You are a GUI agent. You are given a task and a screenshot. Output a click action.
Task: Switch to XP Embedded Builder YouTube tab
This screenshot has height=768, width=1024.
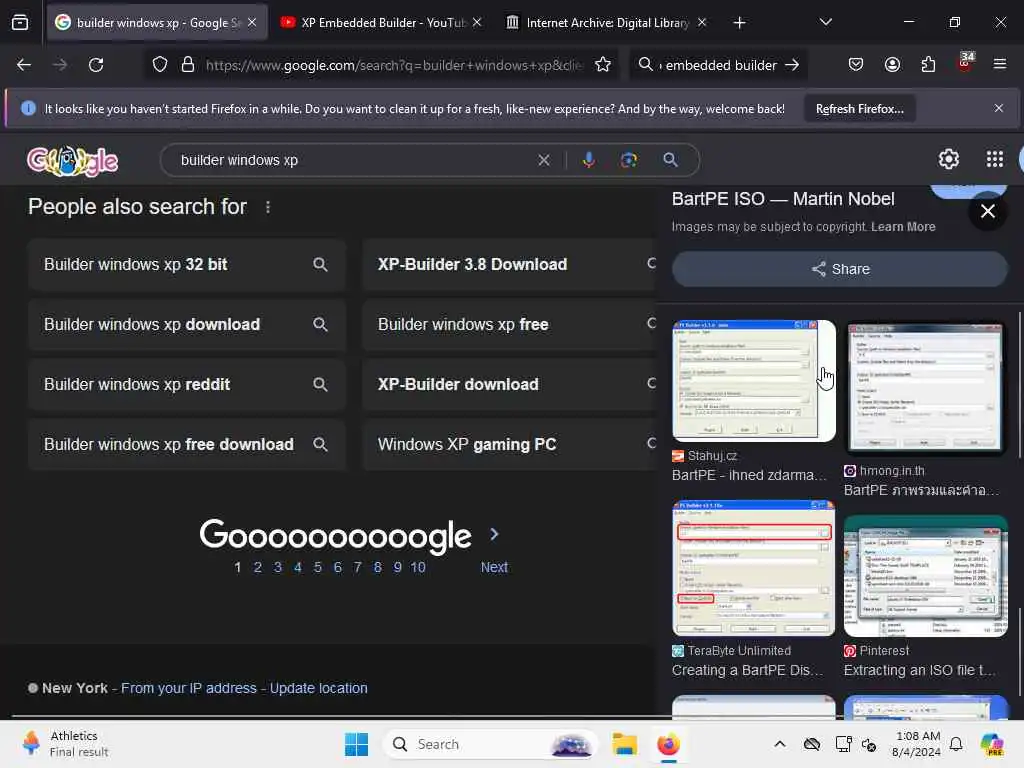pyautogui.click(x=382, y=23)
